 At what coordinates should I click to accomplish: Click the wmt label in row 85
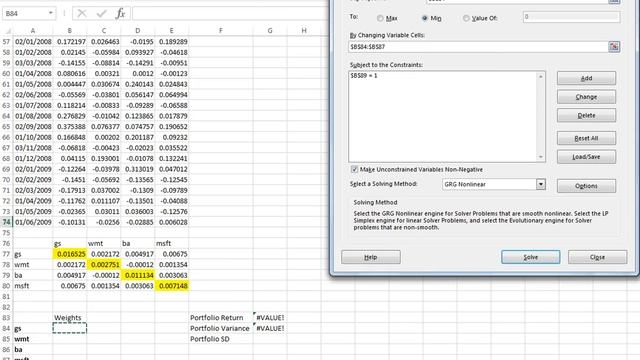pos(22,339)
